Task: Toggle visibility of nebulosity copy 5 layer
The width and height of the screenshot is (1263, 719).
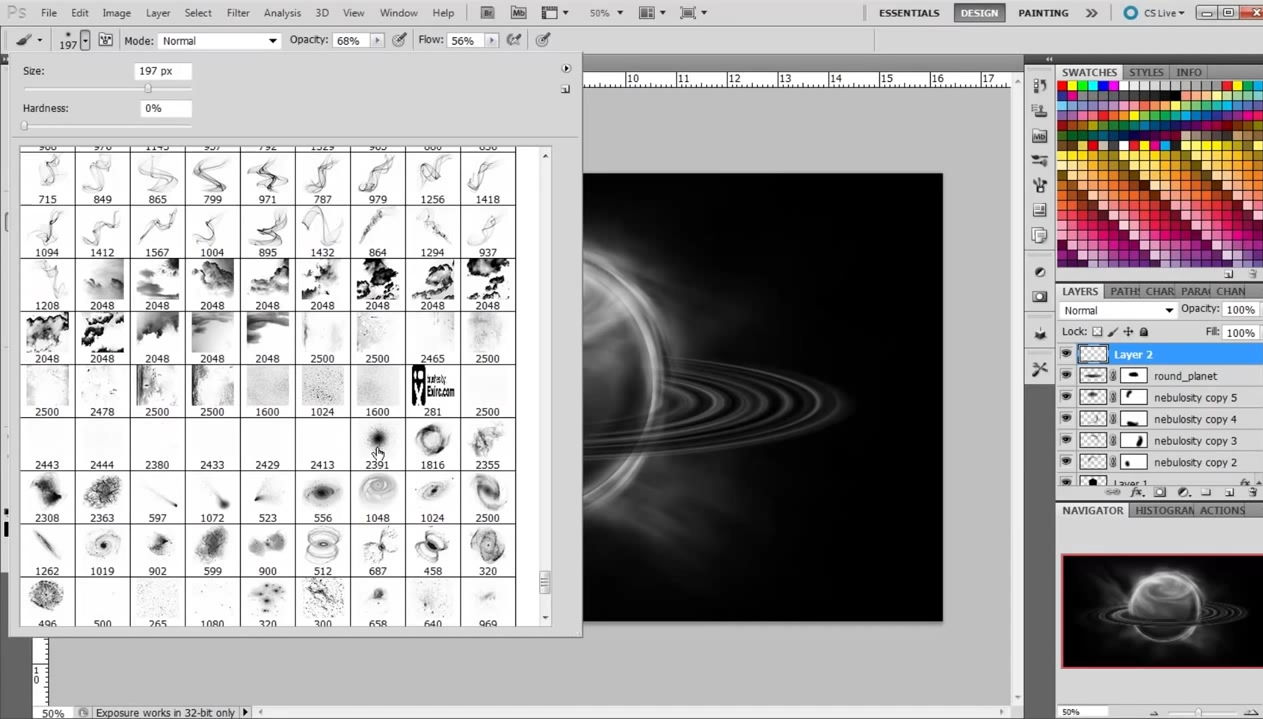Action: pyautogui.click(x=1066, y=398)
